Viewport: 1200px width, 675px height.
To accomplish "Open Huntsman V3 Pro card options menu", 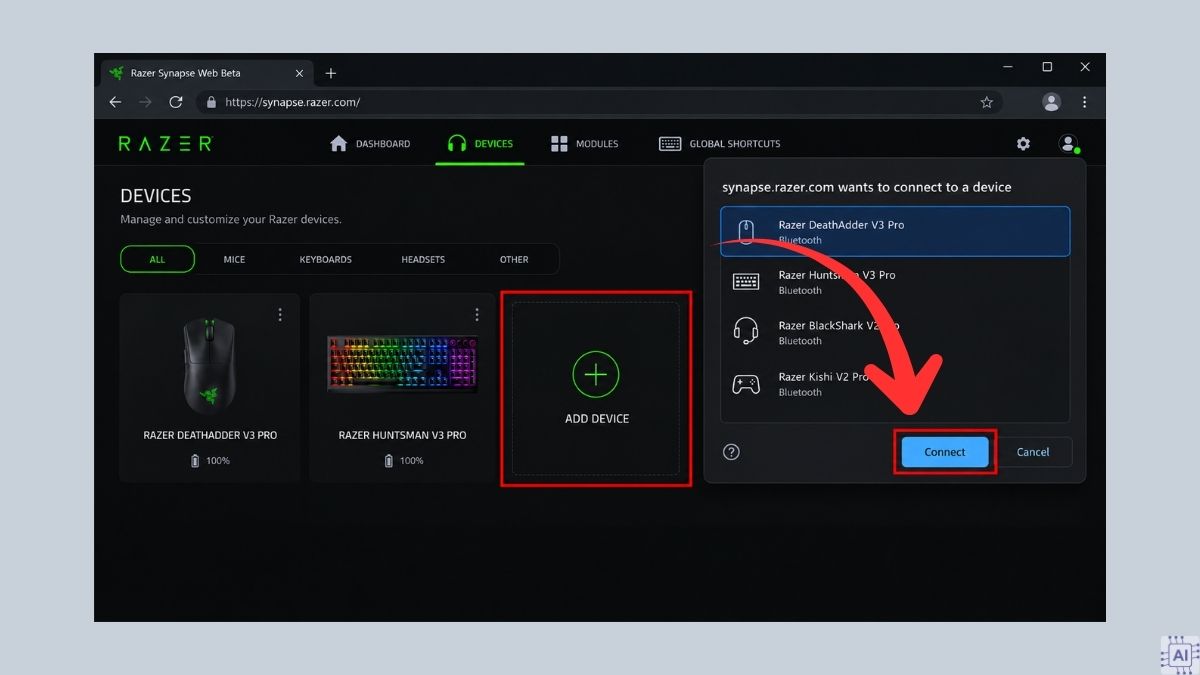I will (477, 315).
